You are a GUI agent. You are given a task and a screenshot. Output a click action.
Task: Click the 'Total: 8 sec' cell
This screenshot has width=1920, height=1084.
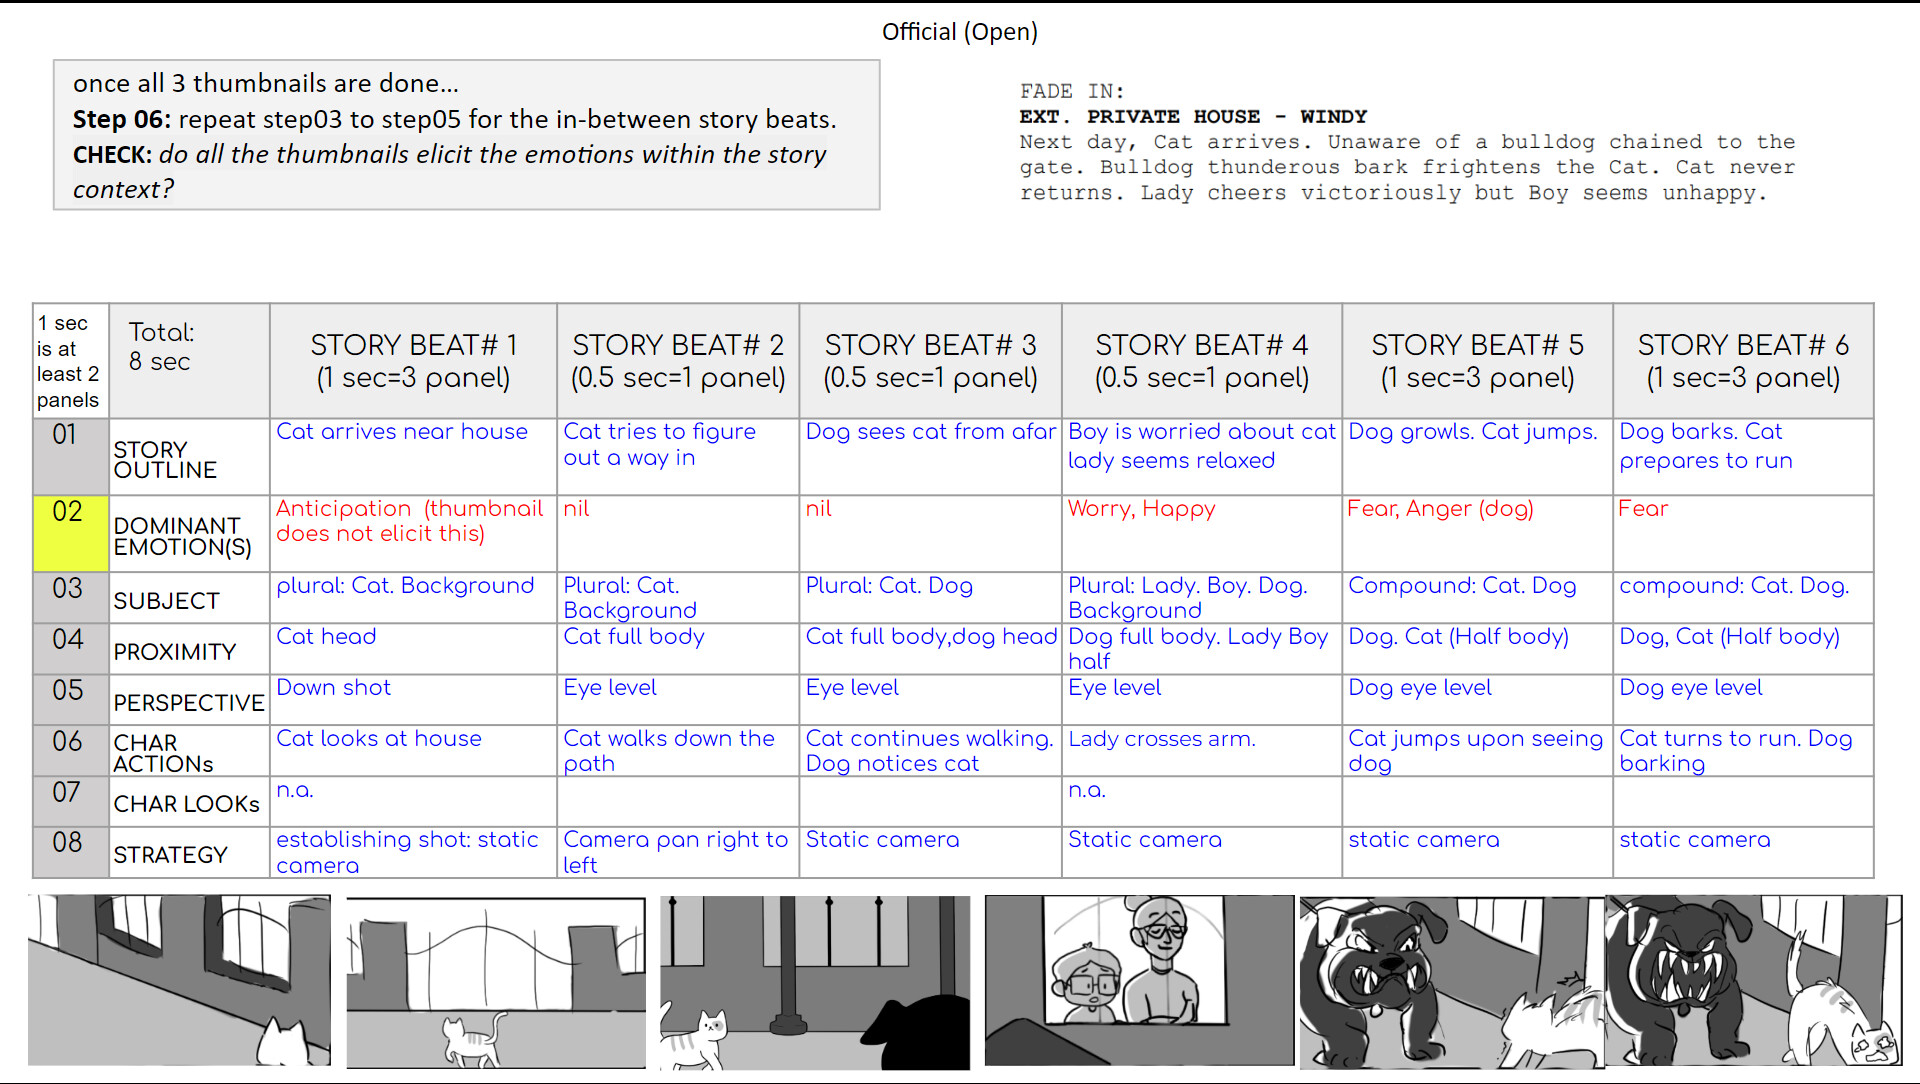(188, 348)
